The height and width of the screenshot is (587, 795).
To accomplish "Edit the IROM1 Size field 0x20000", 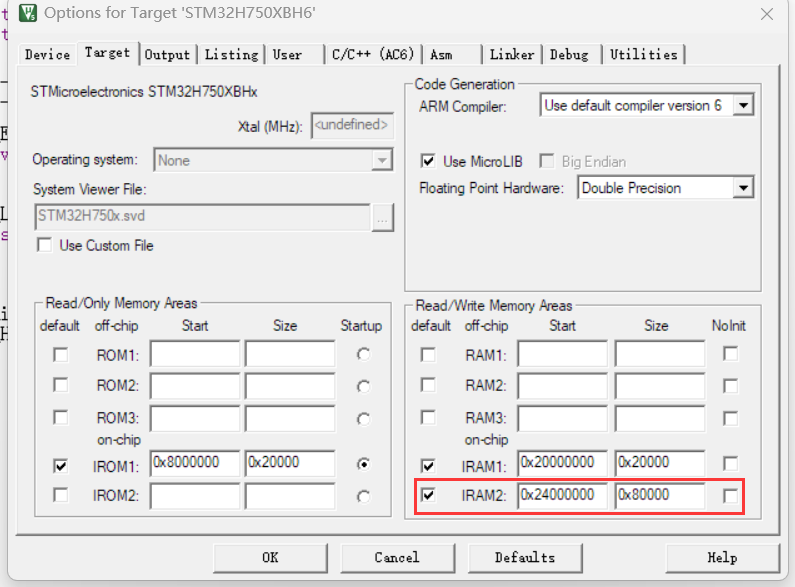I will pyautogui.click(x=290, y=463).
